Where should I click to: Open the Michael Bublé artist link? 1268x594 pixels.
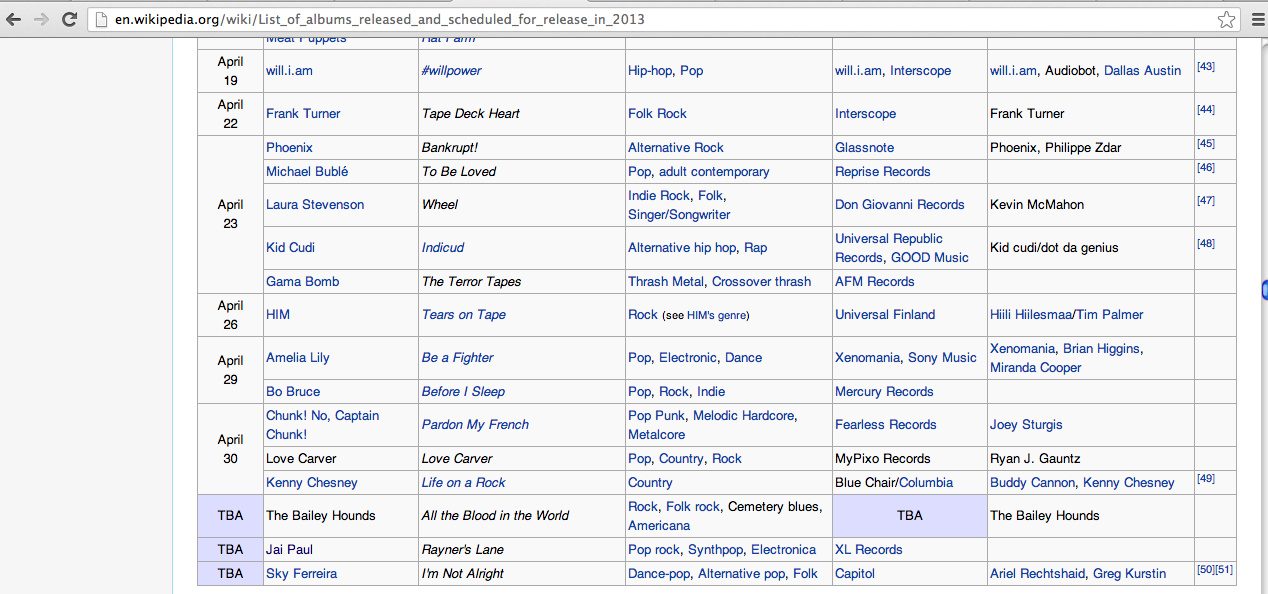point(307,172)
